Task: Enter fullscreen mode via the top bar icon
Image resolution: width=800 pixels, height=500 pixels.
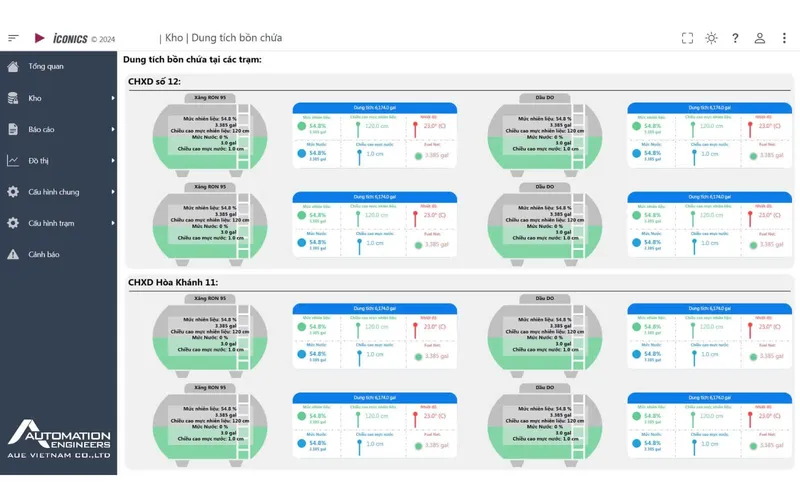Action: pos(687,38)
